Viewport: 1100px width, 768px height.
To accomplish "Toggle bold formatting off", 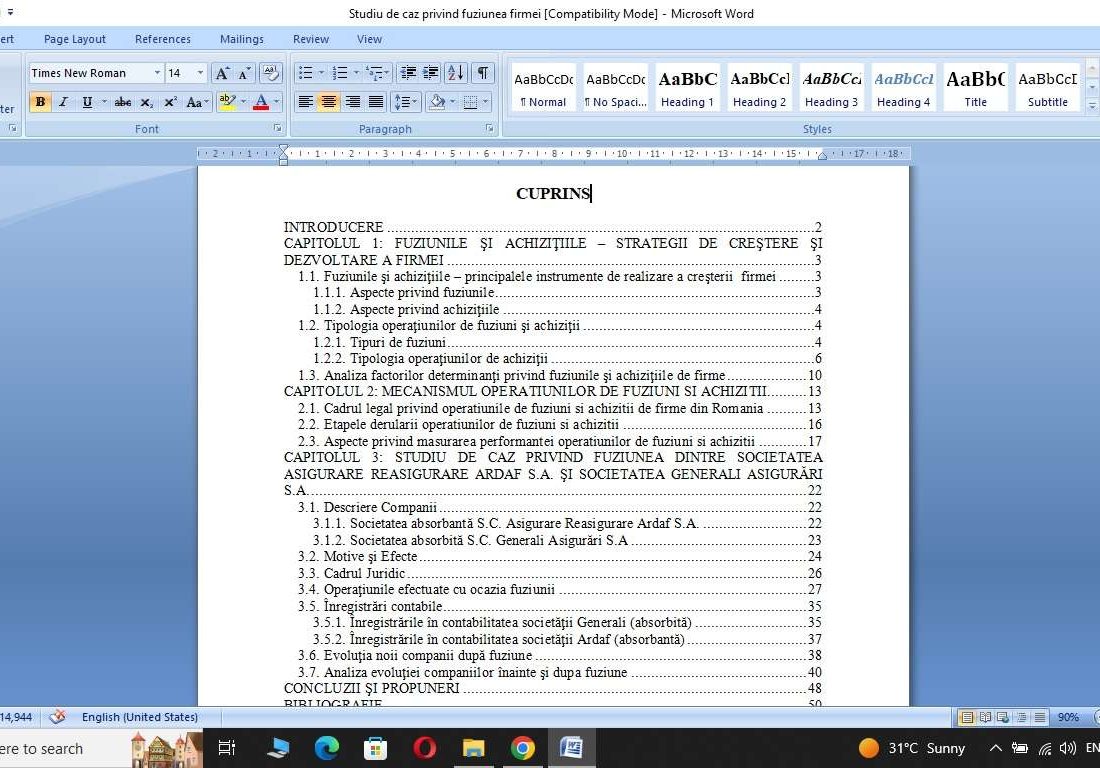I will coord(40,102).
